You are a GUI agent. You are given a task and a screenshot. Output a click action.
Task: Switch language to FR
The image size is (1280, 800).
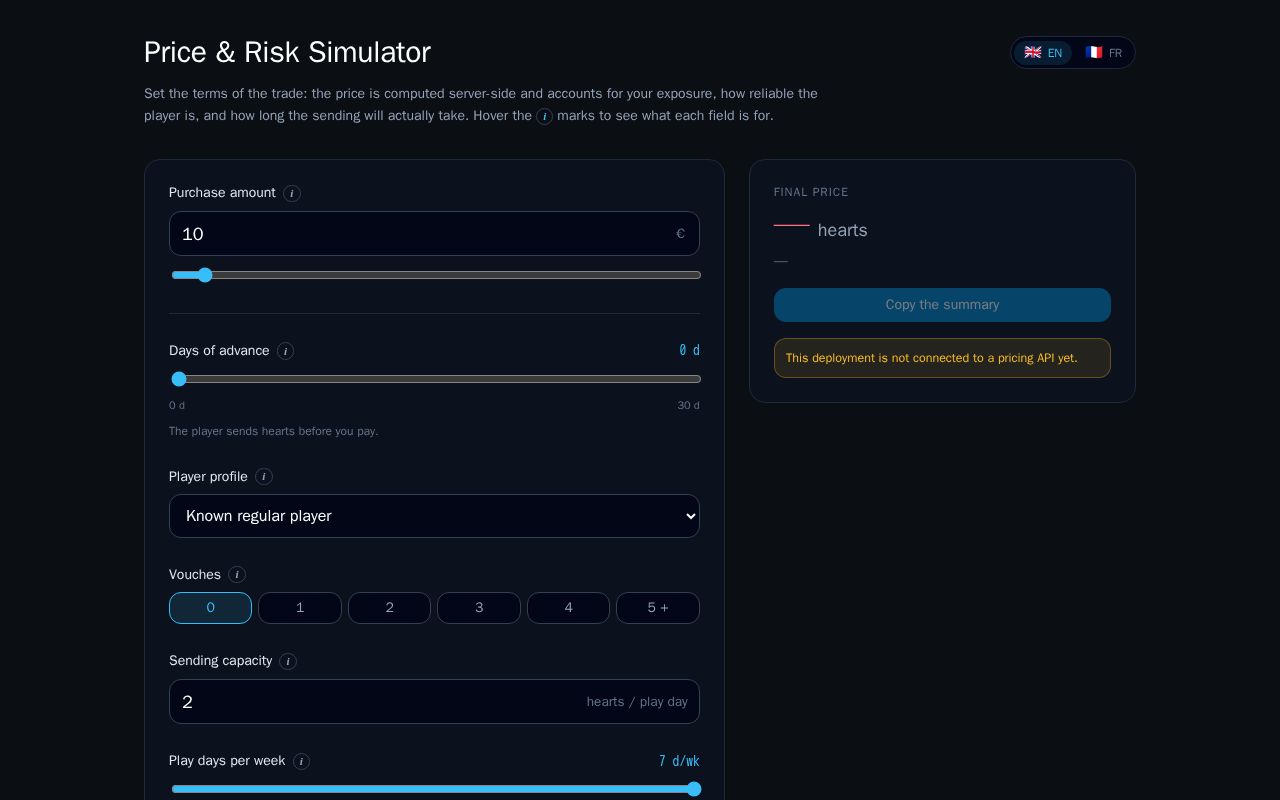pos(1103,53)
